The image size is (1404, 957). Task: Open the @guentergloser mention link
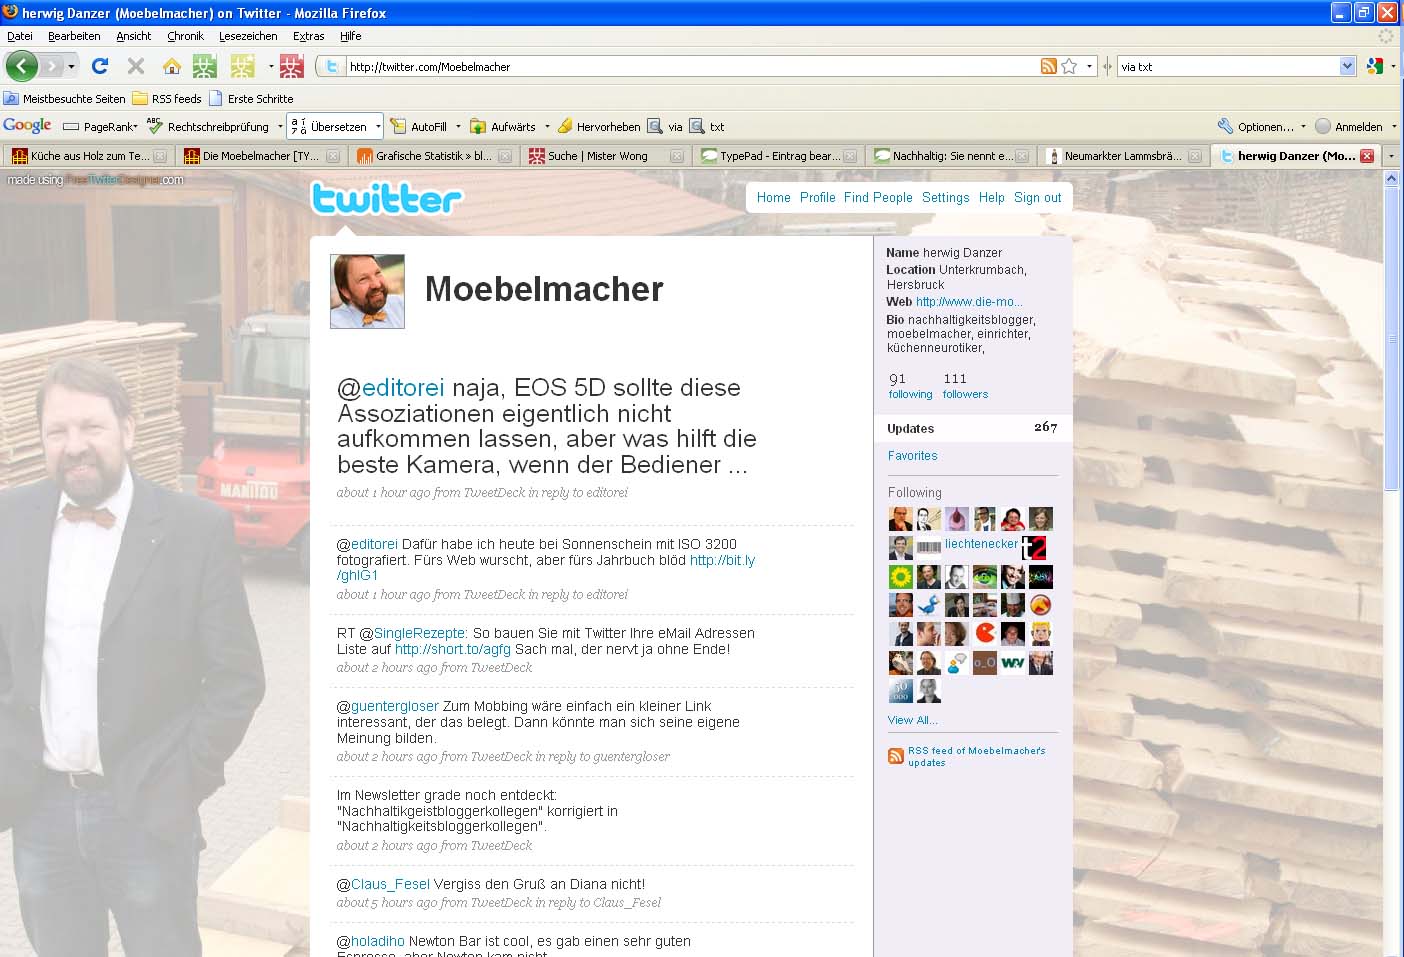[x=394, y=706]
